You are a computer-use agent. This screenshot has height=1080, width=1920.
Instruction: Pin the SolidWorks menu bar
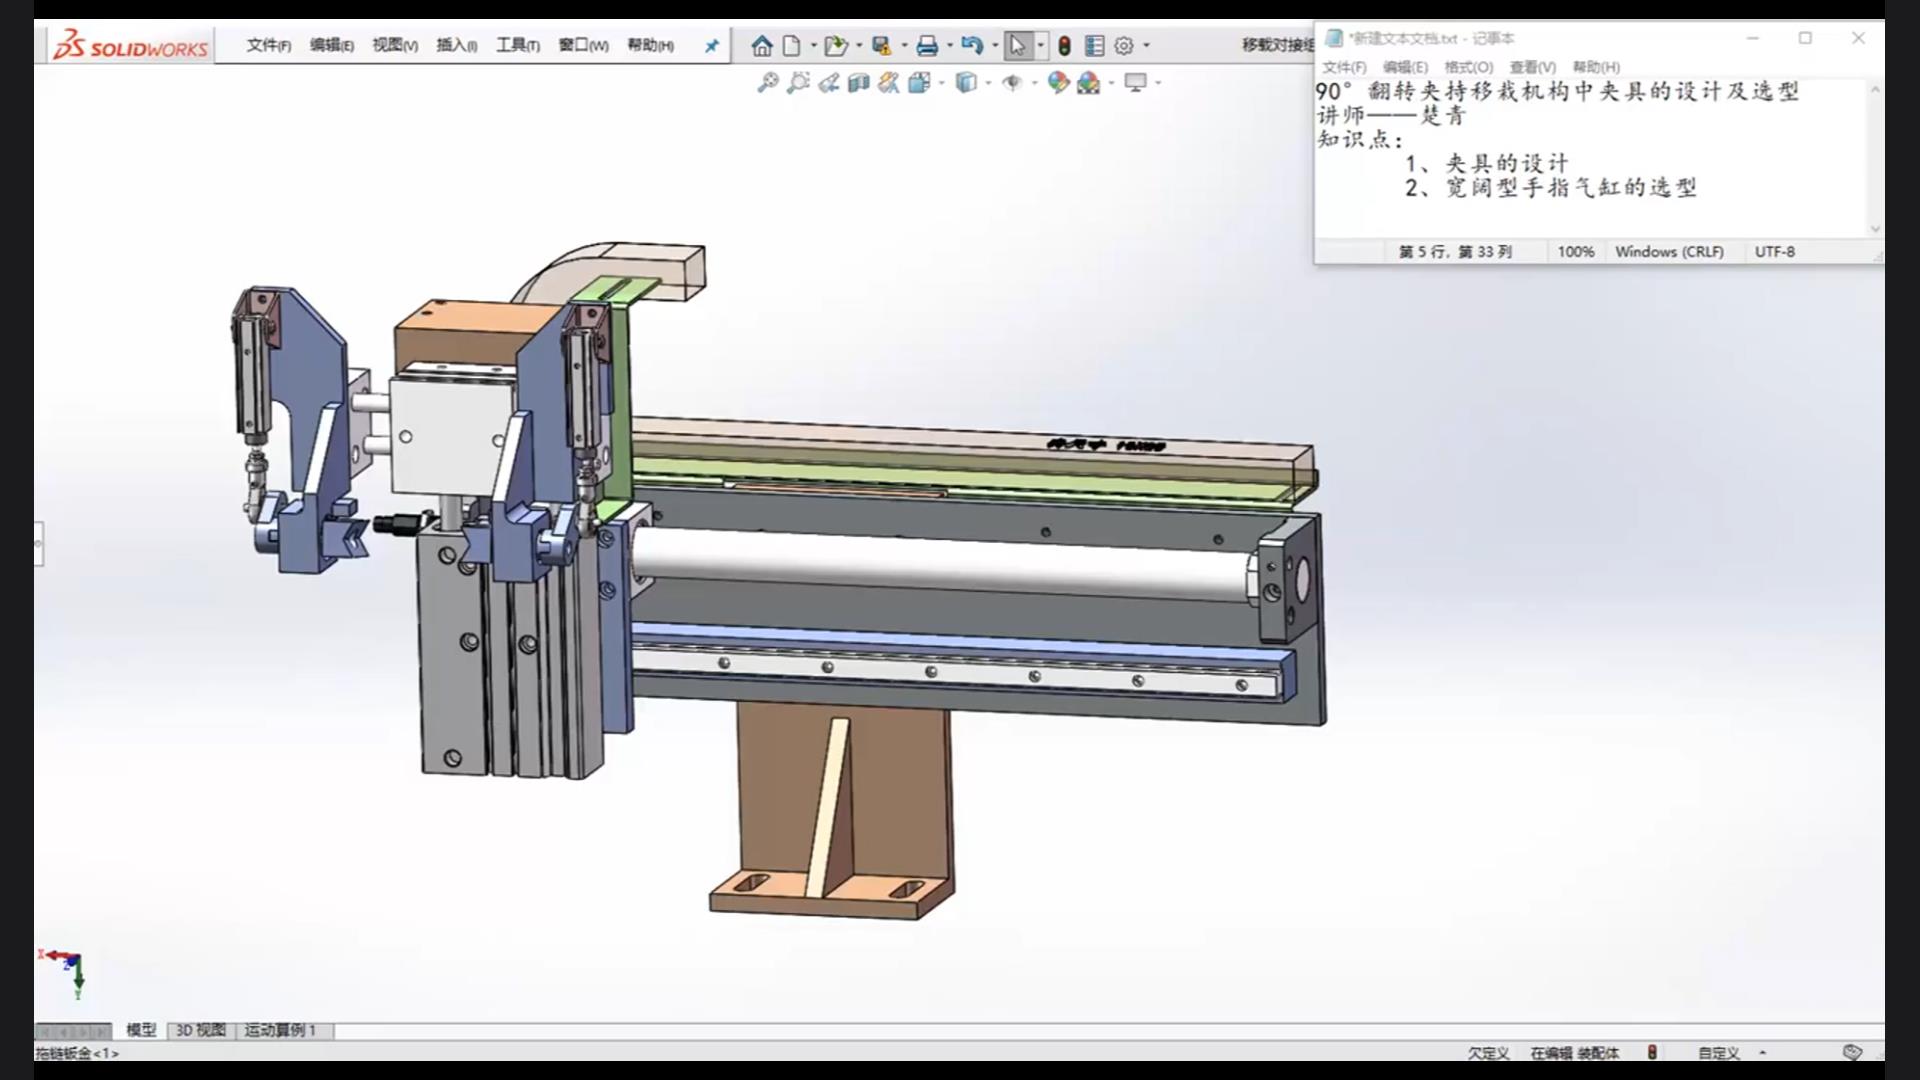pyautogui.click(x=711, y=46)
